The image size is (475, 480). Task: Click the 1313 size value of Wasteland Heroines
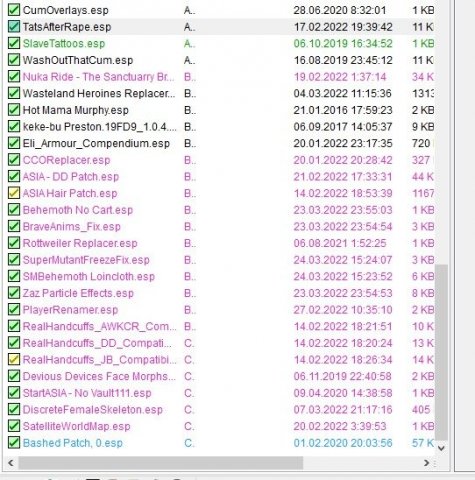coord(423,94)
